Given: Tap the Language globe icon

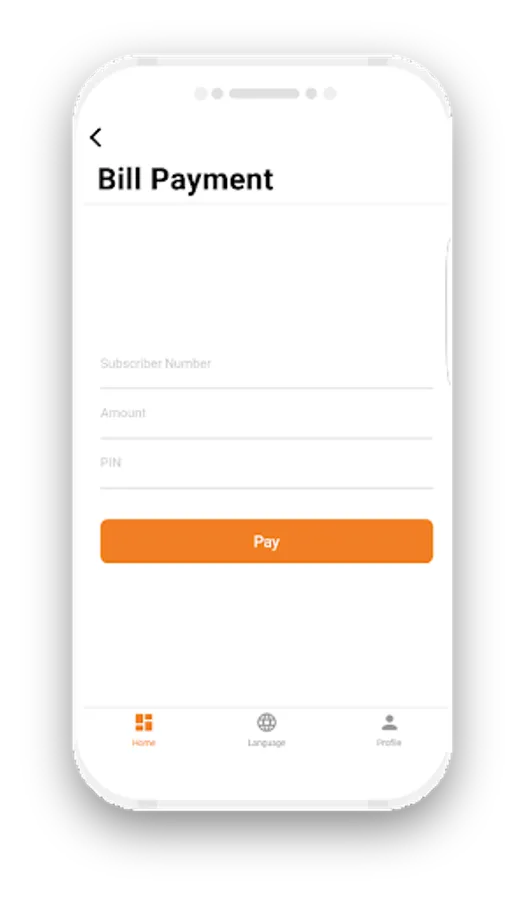Looking at the screenshot, I should [266, 722].
